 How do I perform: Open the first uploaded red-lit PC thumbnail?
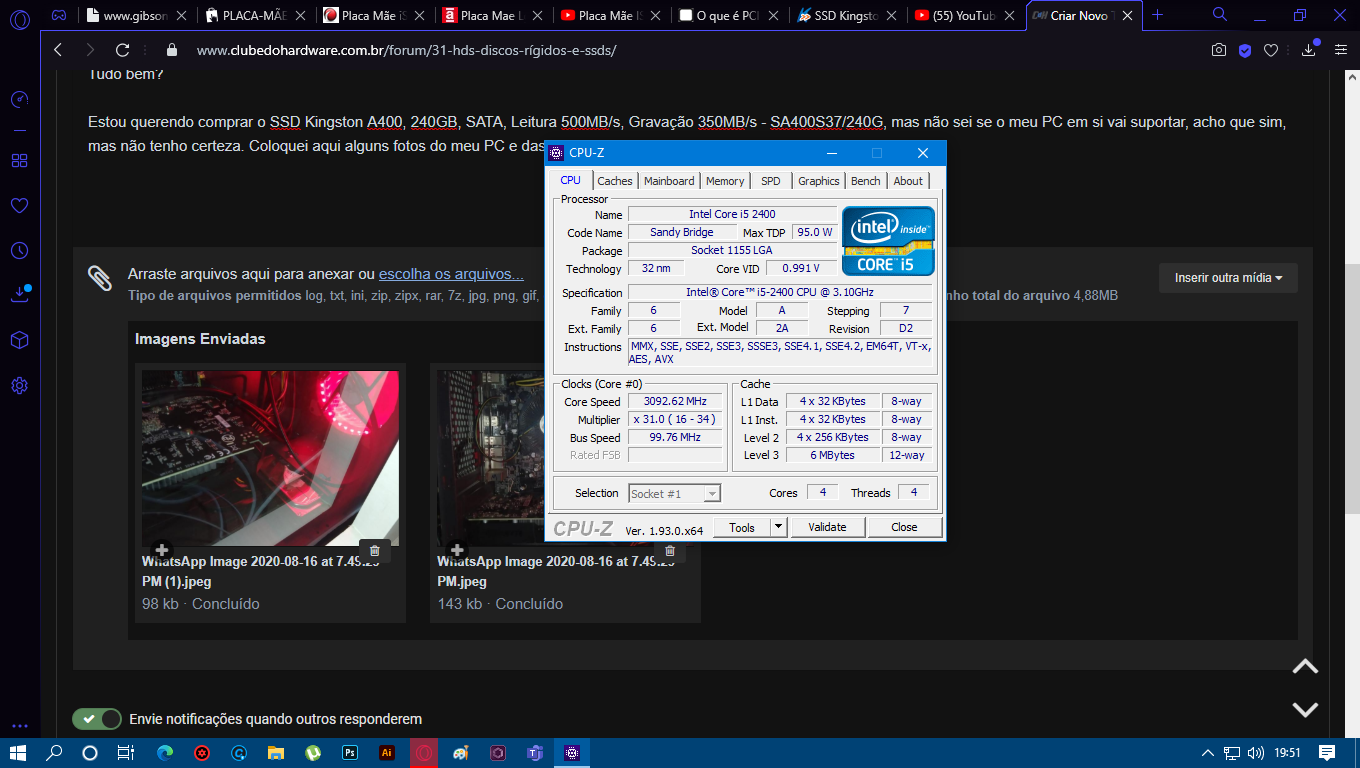(x=270, y=458)
